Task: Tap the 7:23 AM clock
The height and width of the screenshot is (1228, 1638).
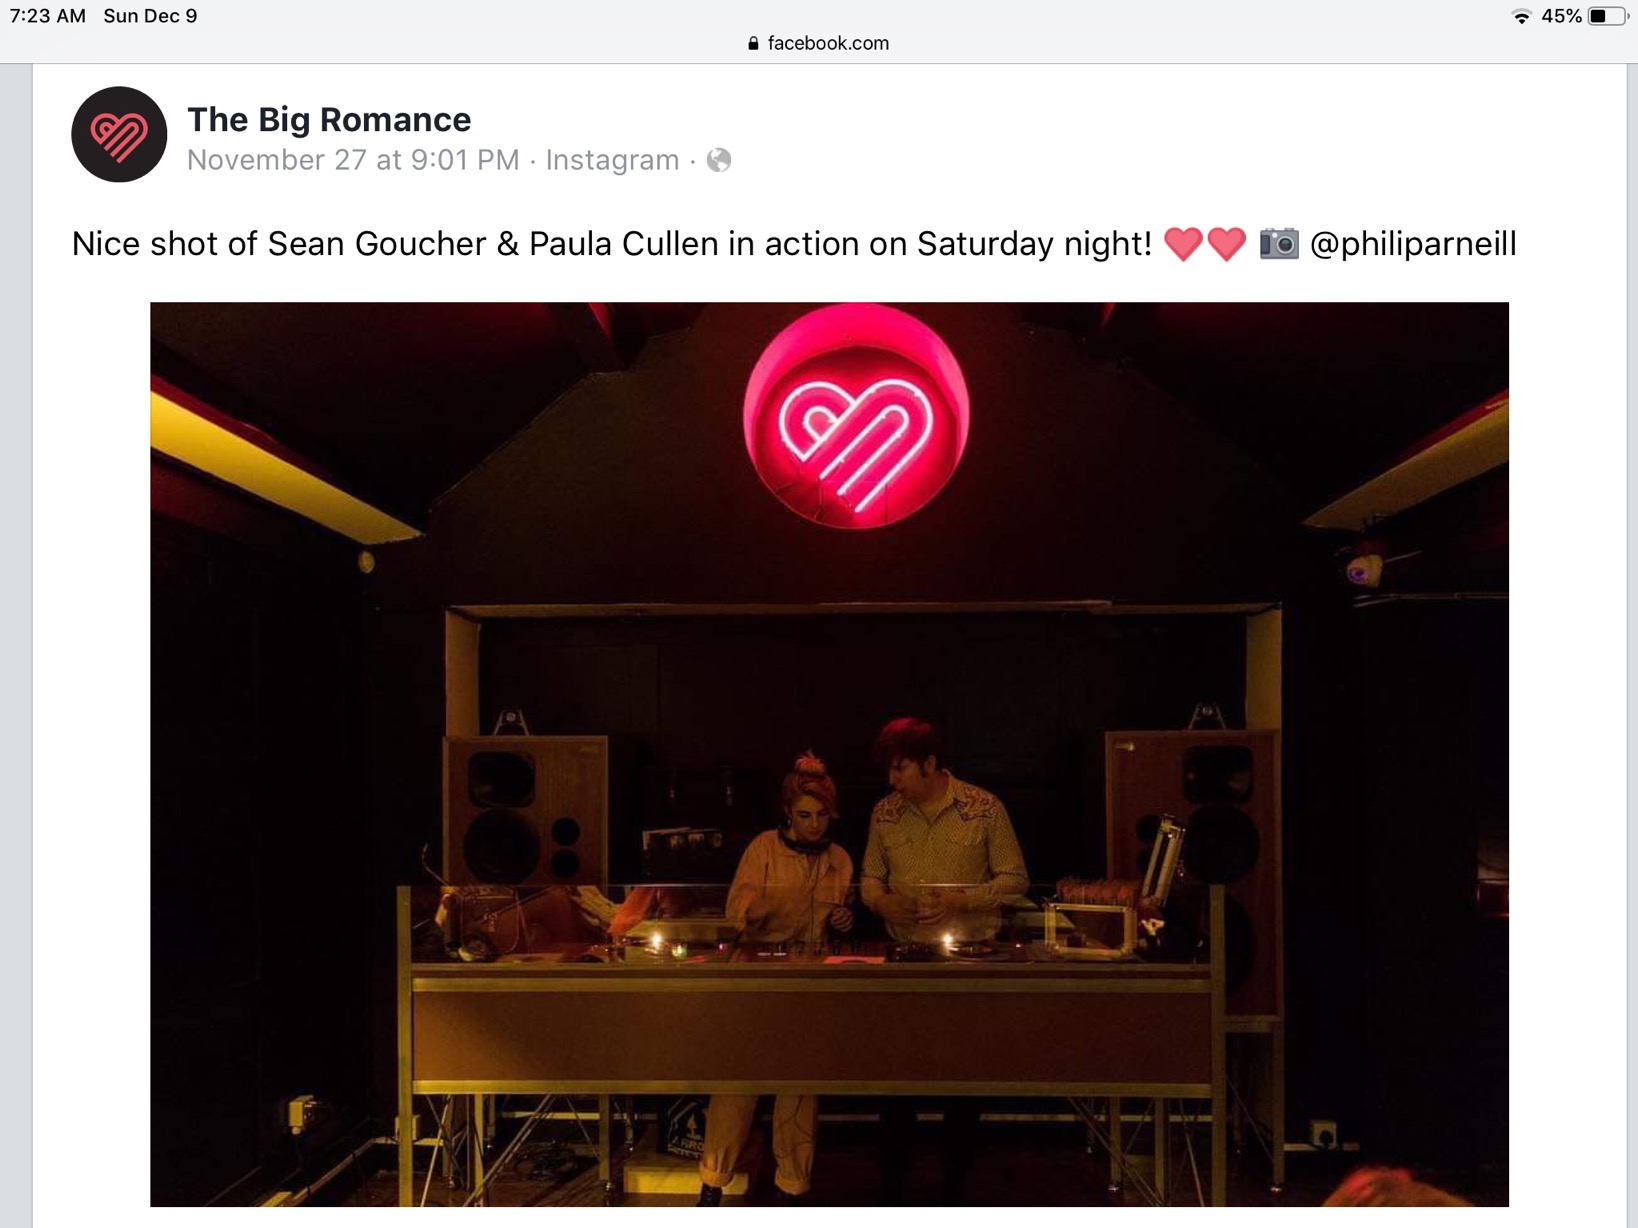Action: tap(47, 16)
